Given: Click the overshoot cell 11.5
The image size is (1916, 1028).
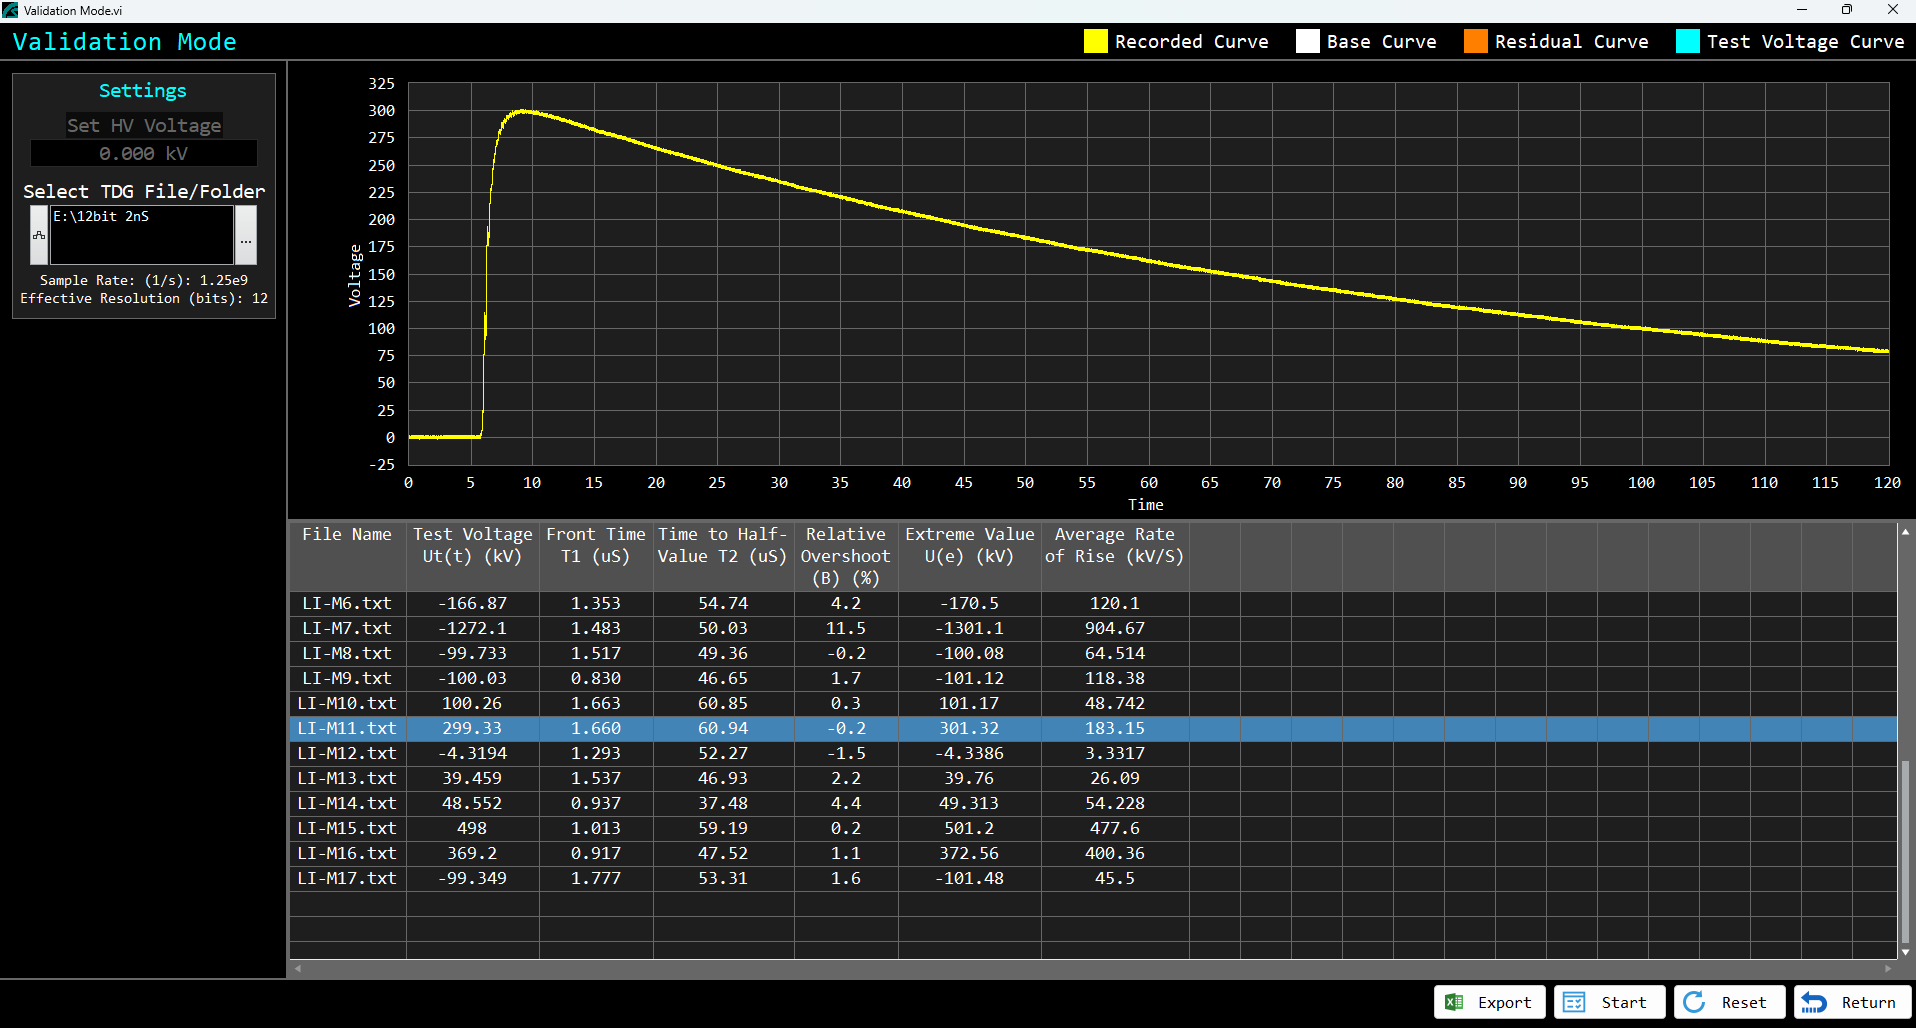Looking at the screenshot, I should (x=846, y=628).
